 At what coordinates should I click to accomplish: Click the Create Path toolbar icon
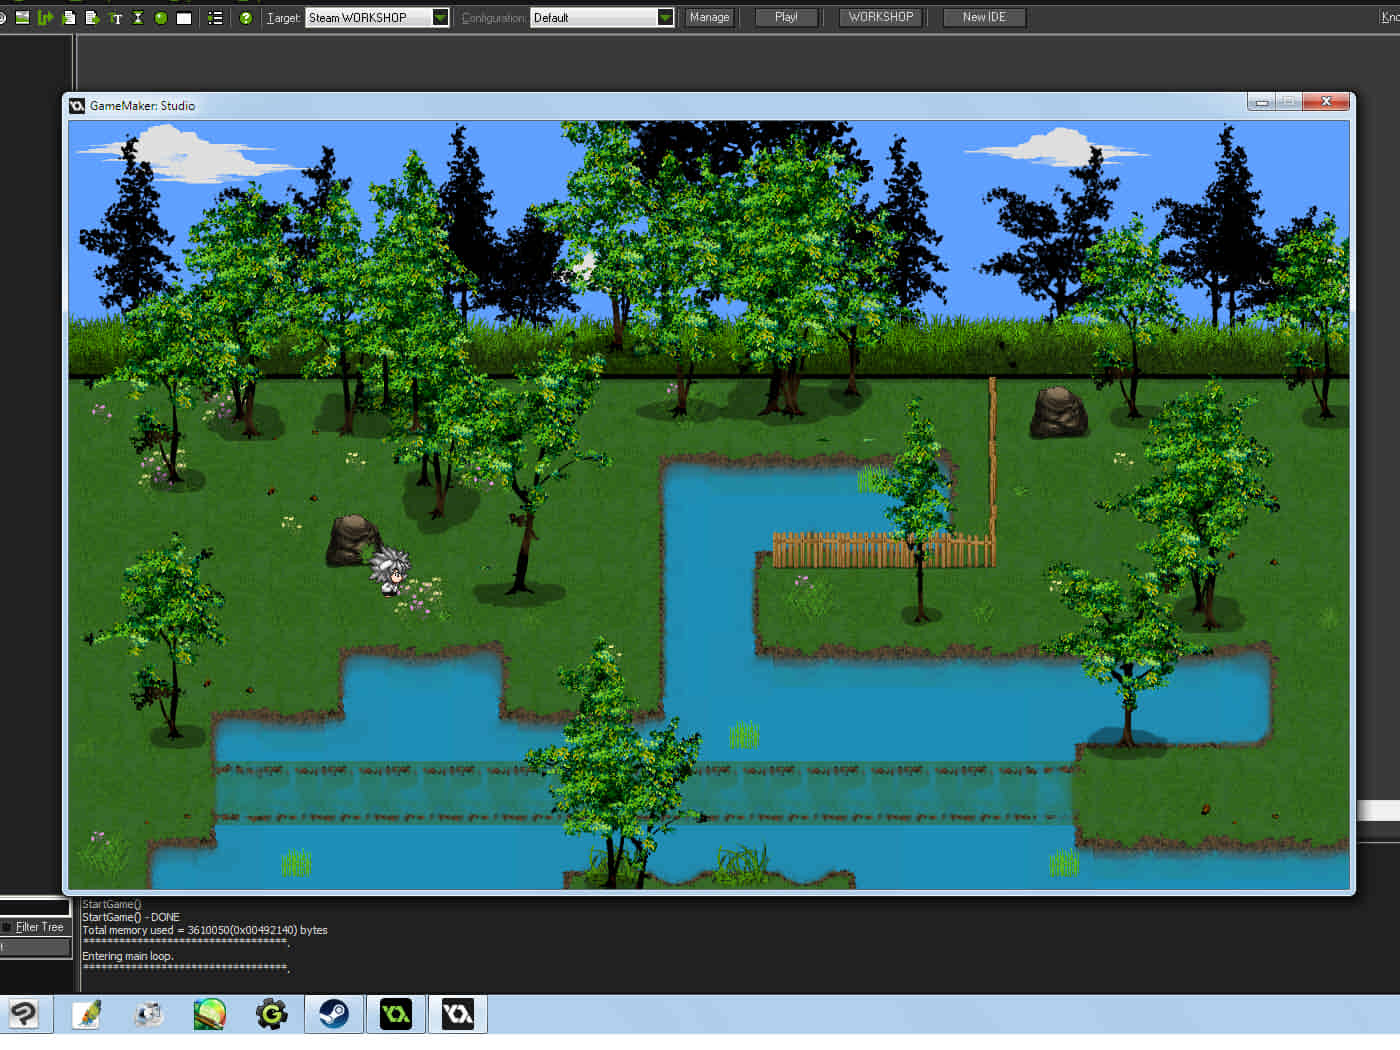click(45, 18)
